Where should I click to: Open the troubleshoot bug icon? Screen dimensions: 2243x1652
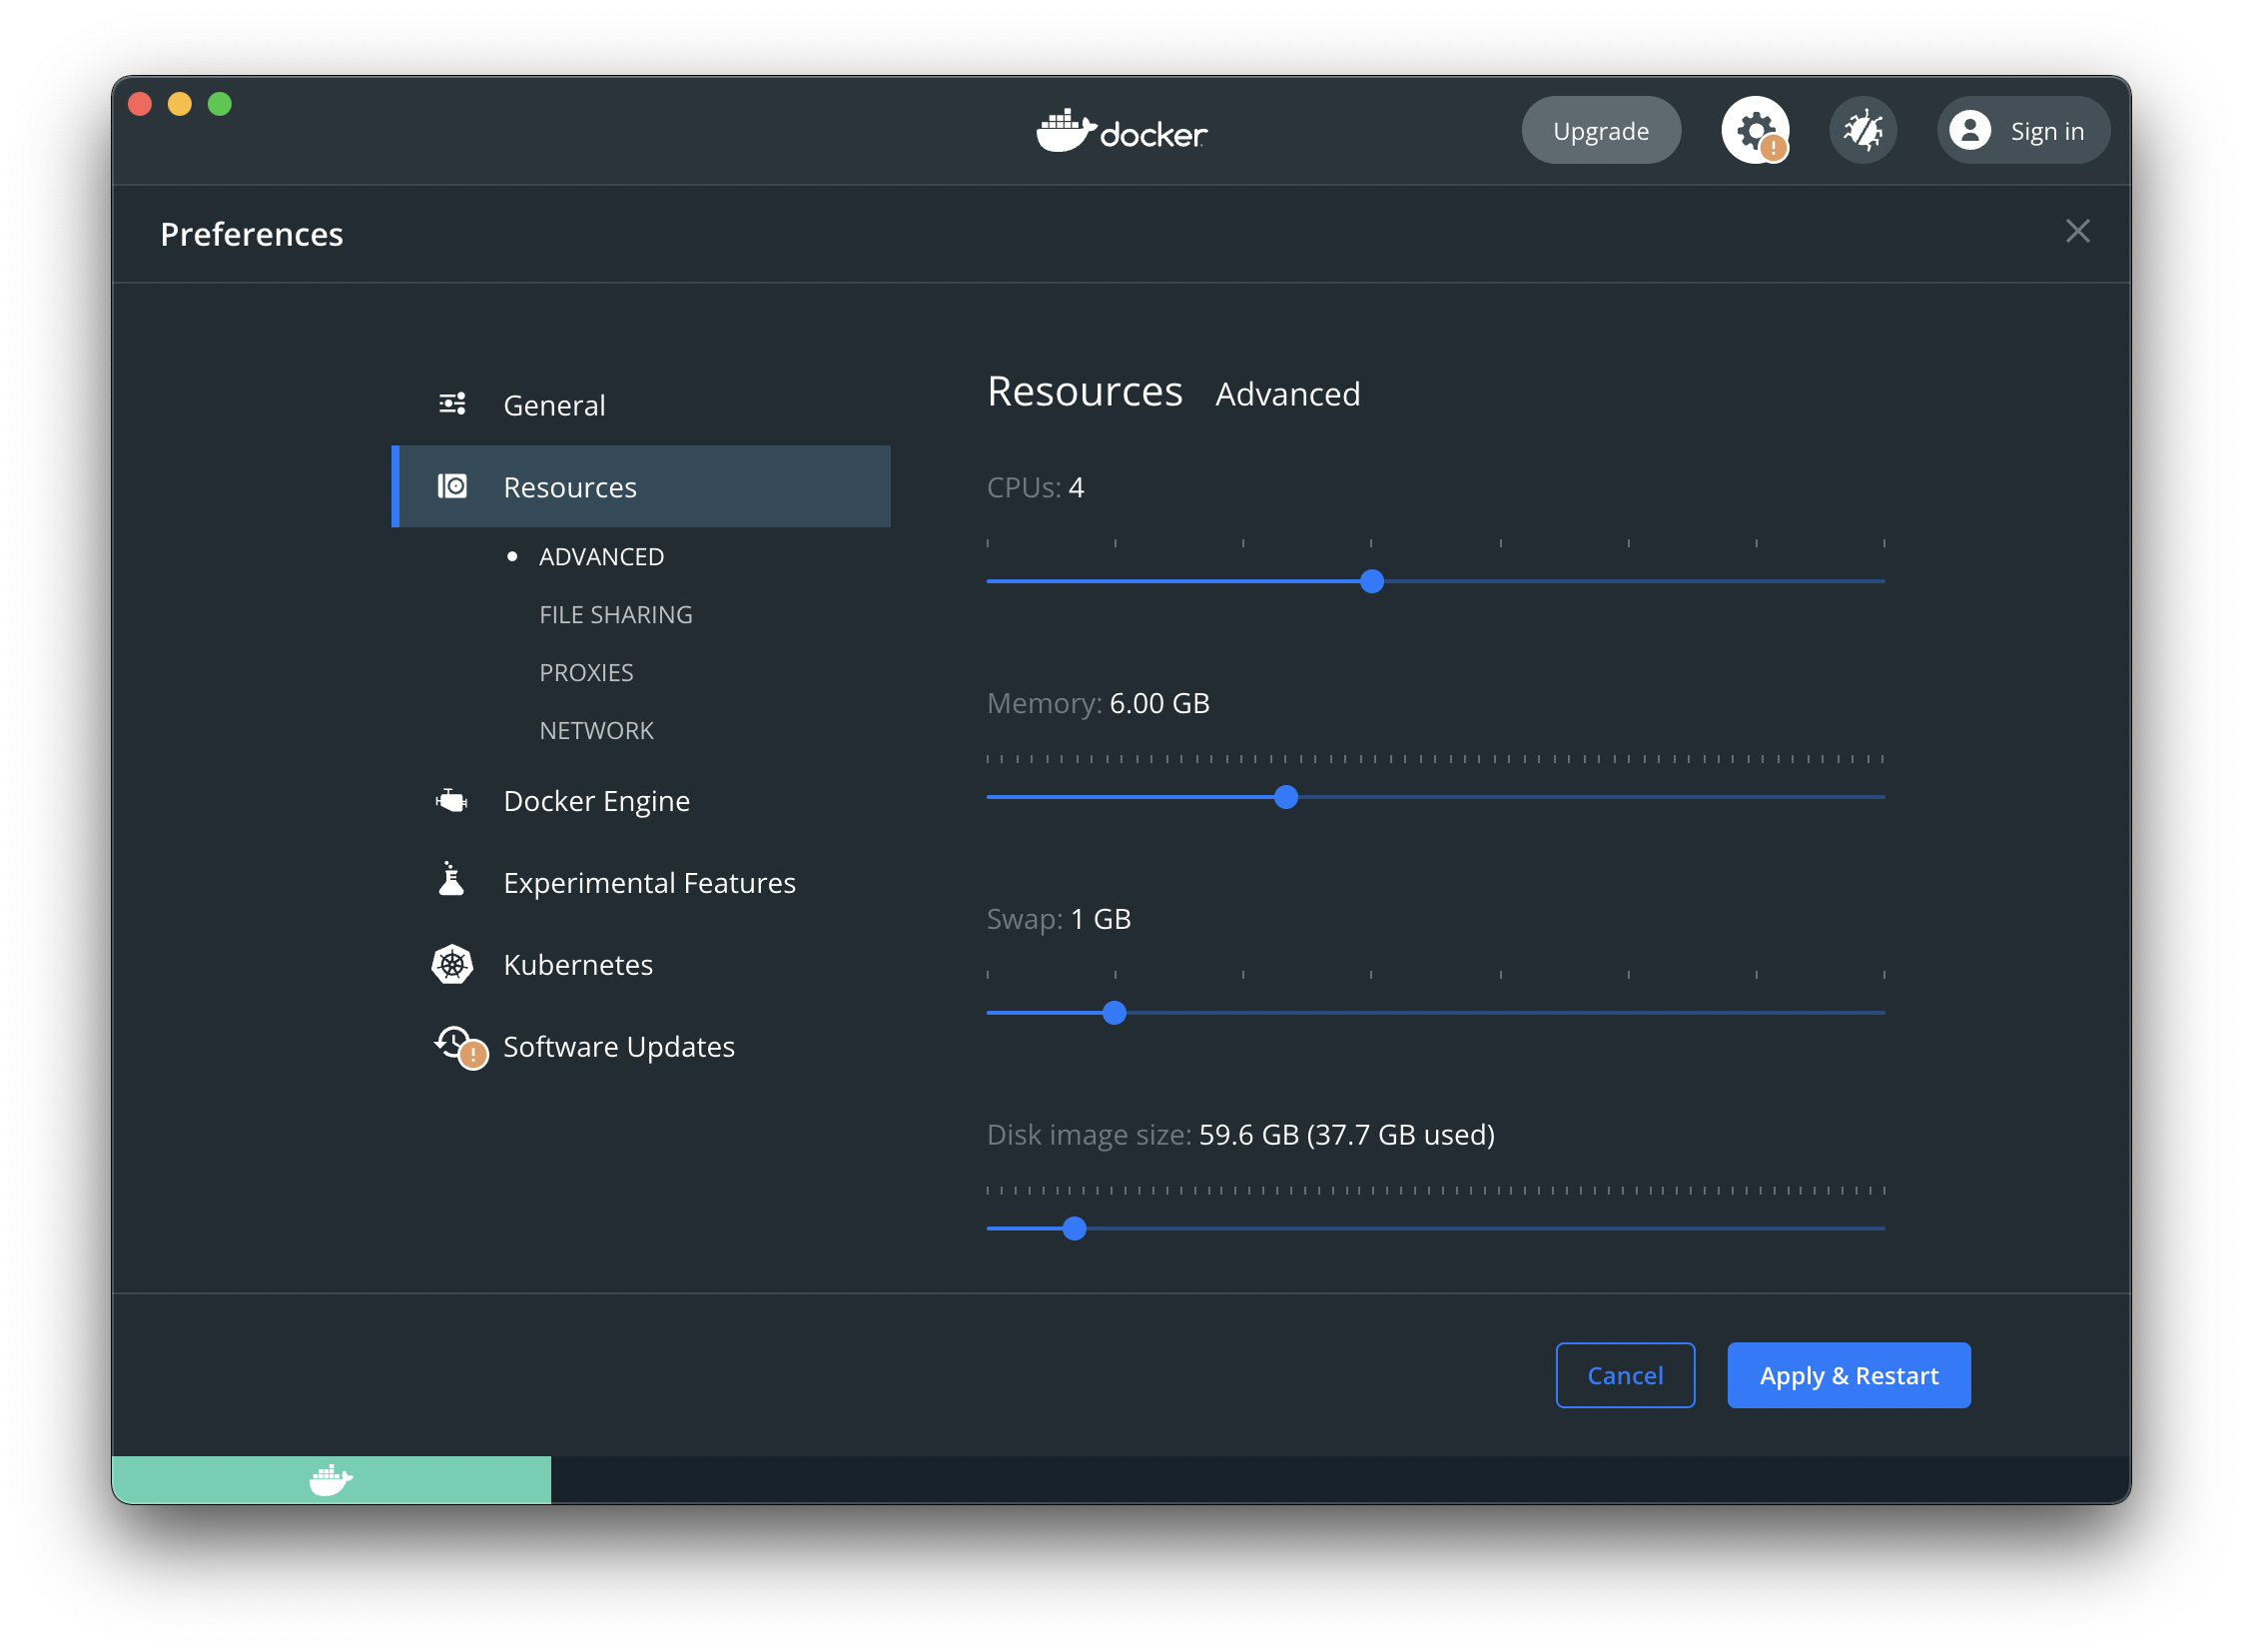coord(1862,130)
